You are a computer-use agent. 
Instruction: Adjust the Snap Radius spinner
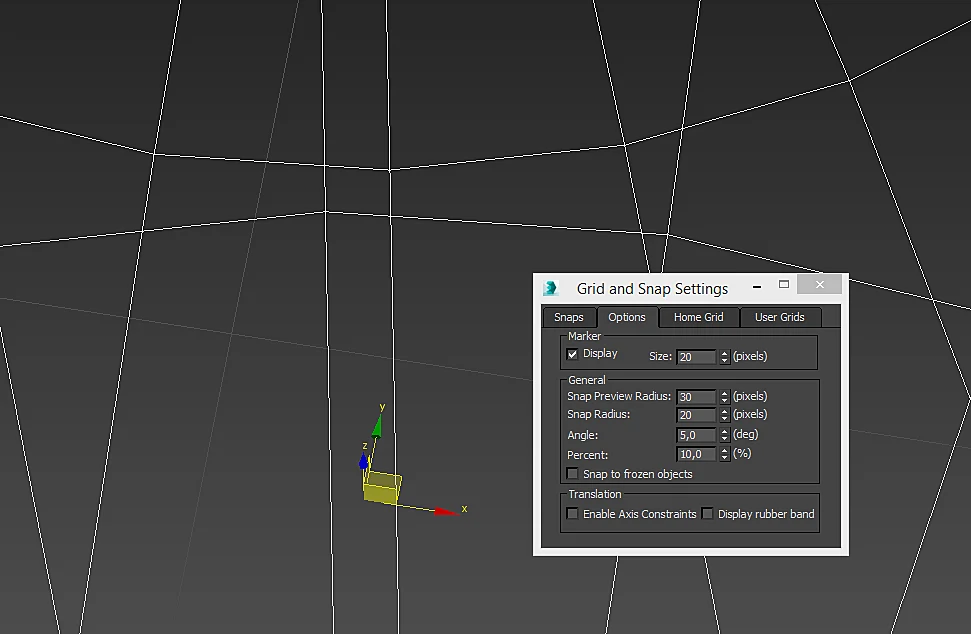[x=724, y=415]
